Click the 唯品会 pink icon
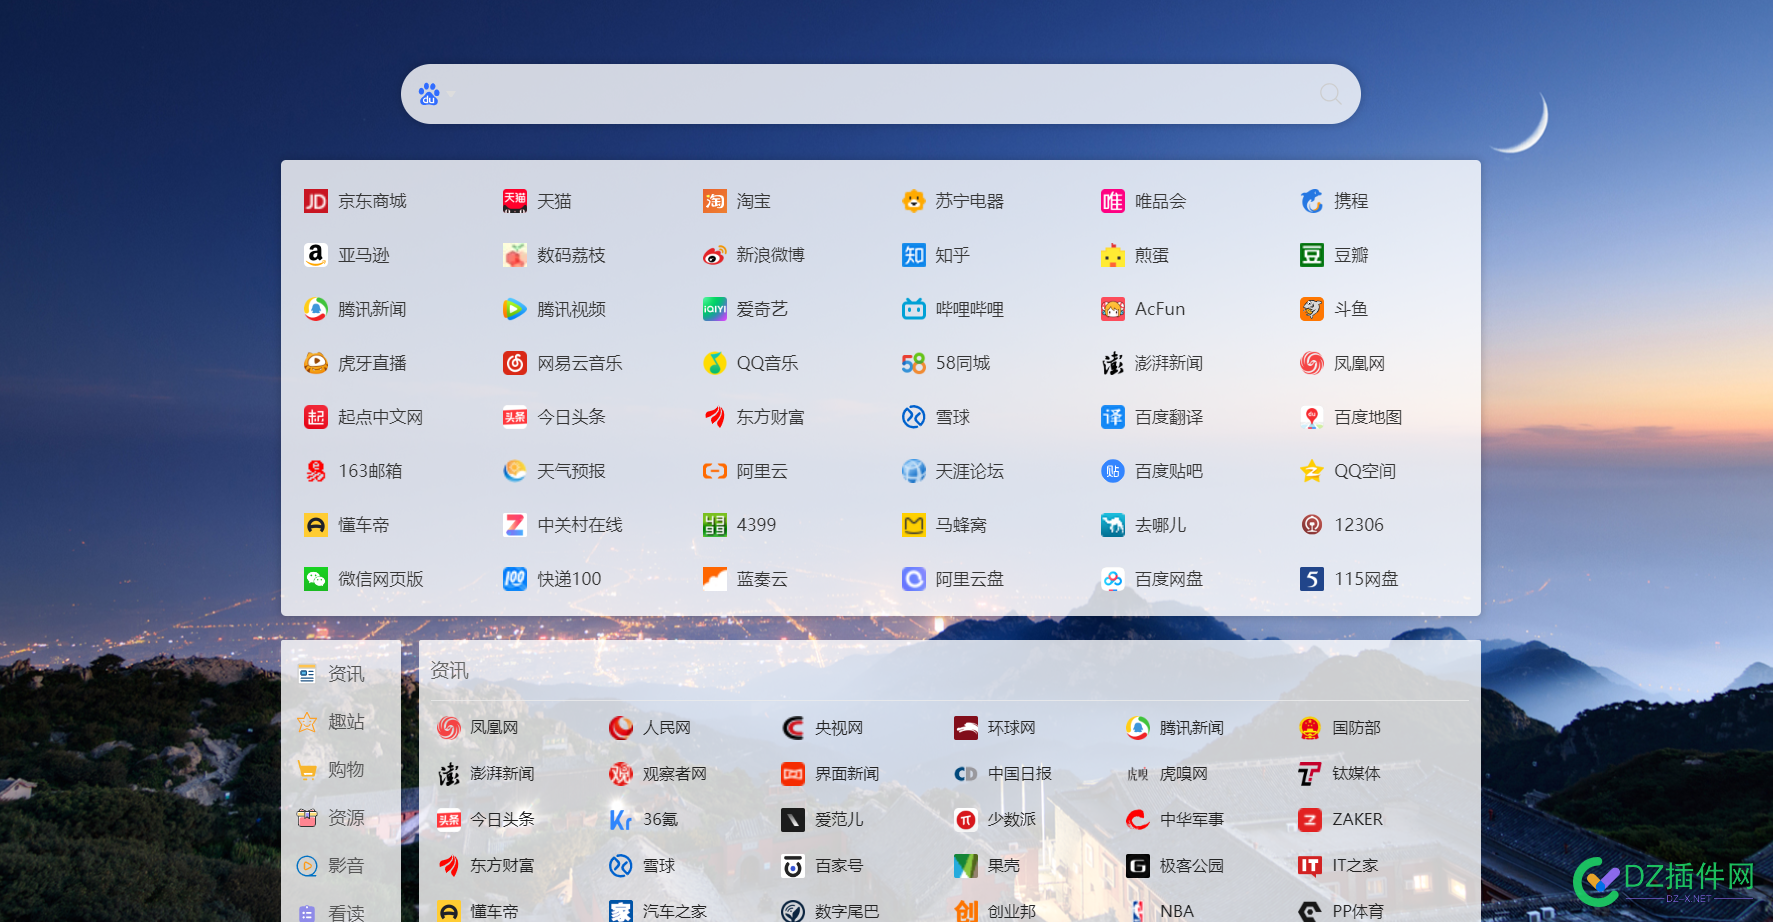Viewport: 1773px width, 922px height. pyautogui.click(x=1113, y=201)
